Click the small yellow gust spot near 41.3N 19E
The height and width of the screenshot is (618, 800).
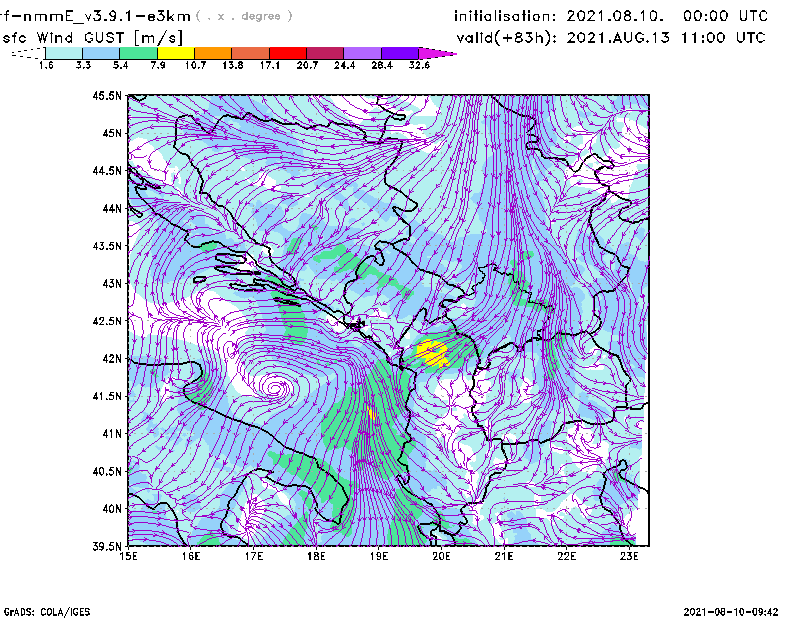coord(372,413)
